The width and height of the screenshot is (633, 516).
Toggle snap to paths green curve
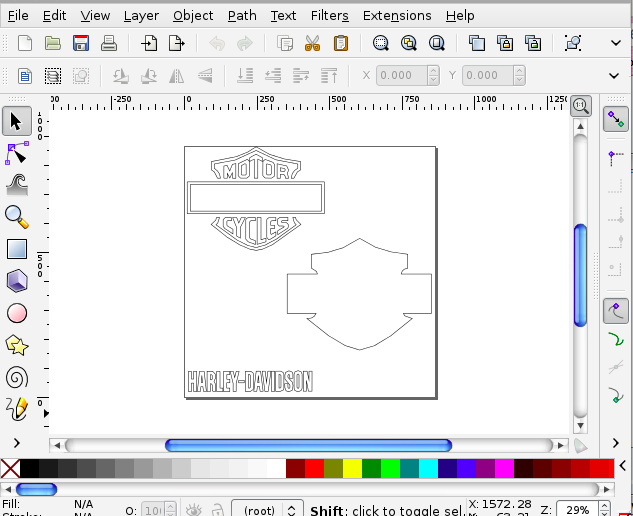[616, 339]
